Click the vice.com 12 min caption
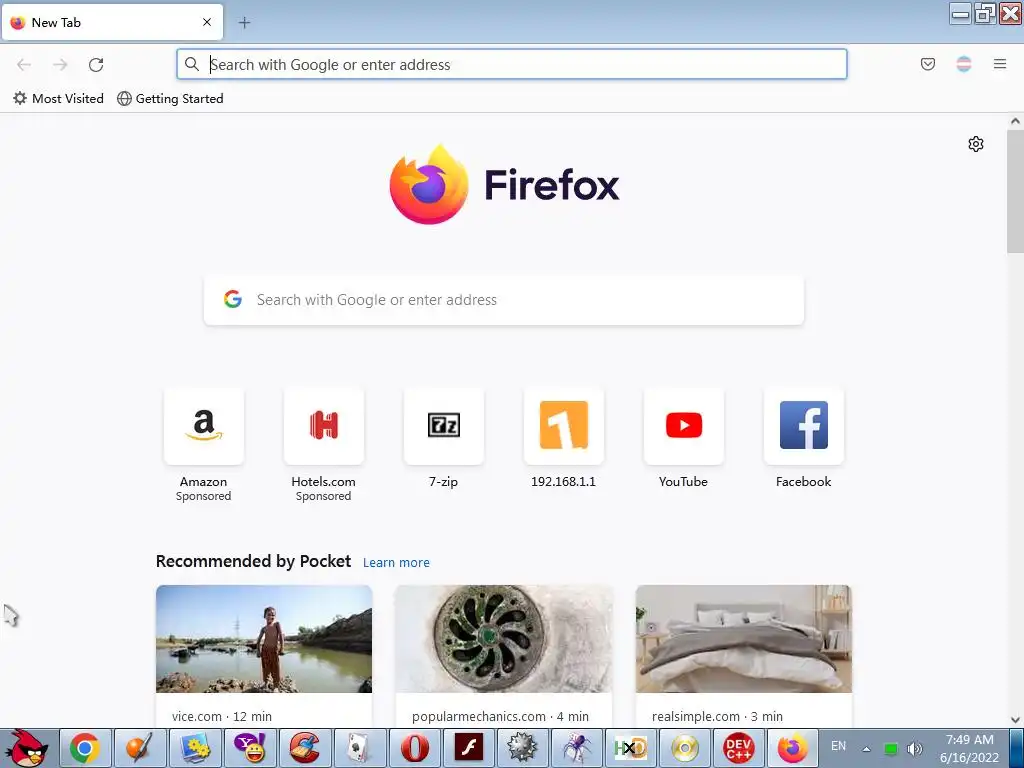This screenshot has height=768, width=1024. 222,716
